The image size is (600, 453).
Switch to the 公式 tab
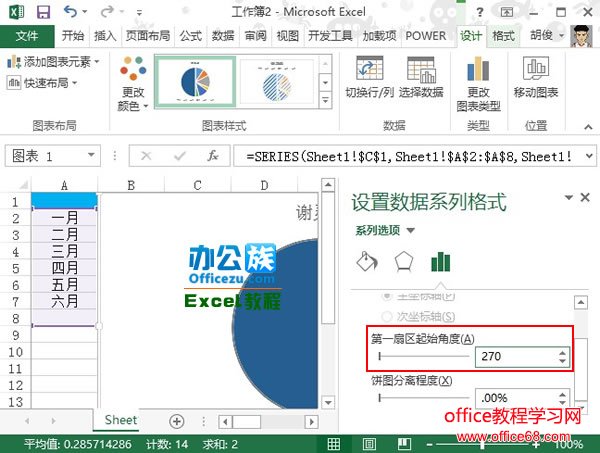coord(191,36)
